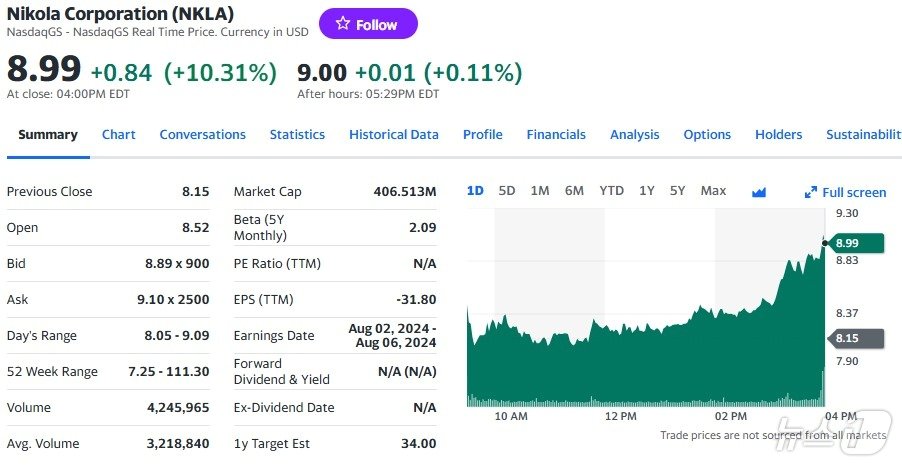Open the Holders tab

tap(778, 135)
